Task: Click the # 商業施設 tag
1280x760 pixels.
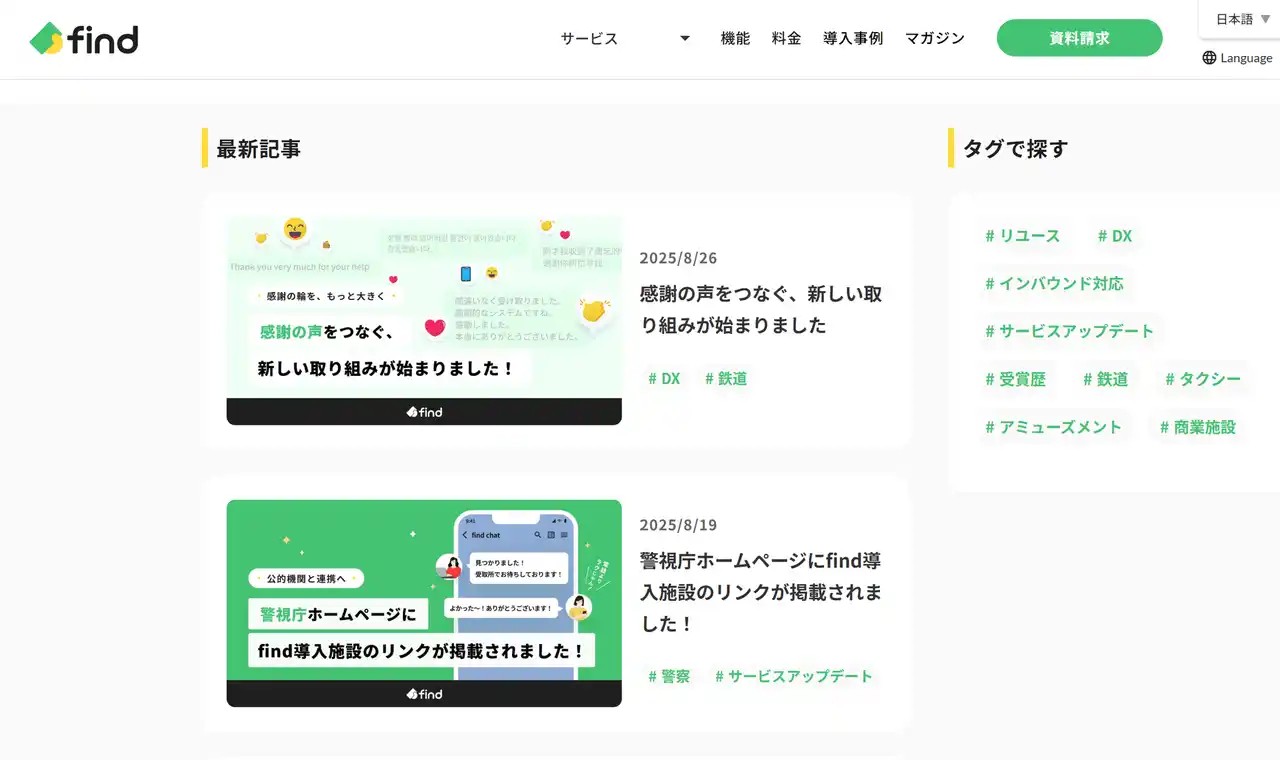Action: click(1197, 427)
